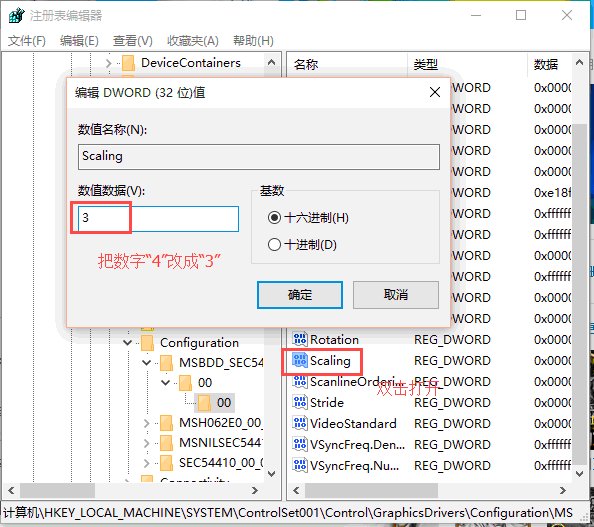Click the 数值名称(N) Scaling field
Image resolution: width=594 pixels, height=527 pixels.
click(259, 156)
